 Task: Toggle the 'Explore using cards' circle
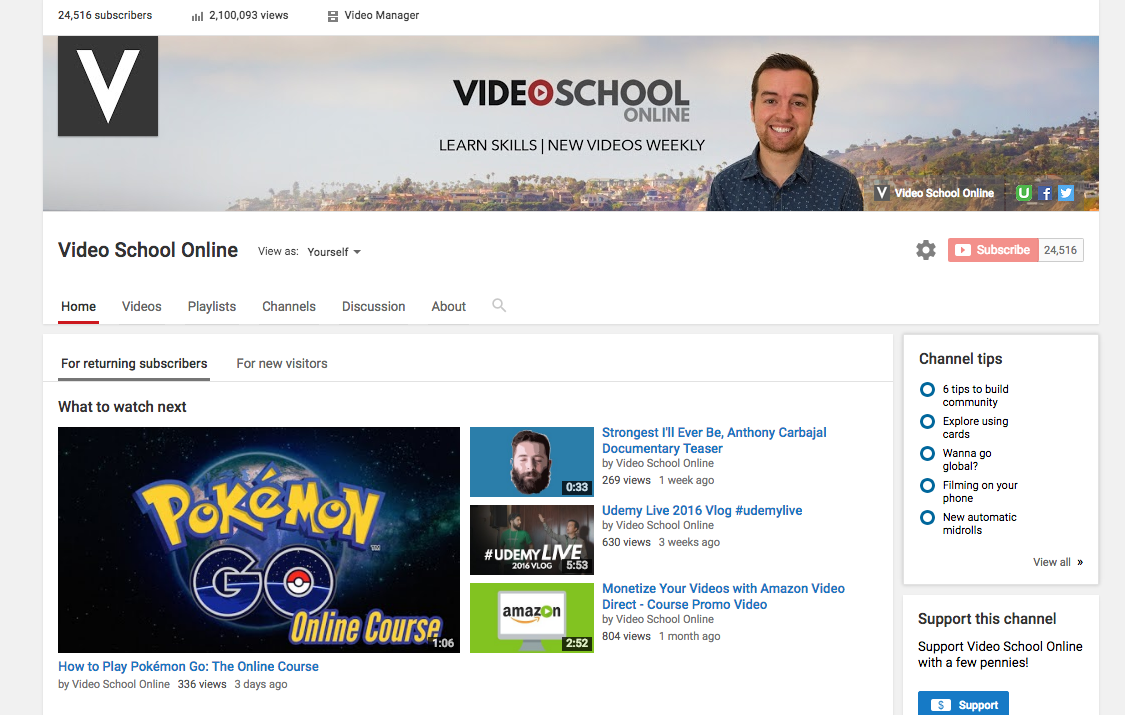(927, 422)
